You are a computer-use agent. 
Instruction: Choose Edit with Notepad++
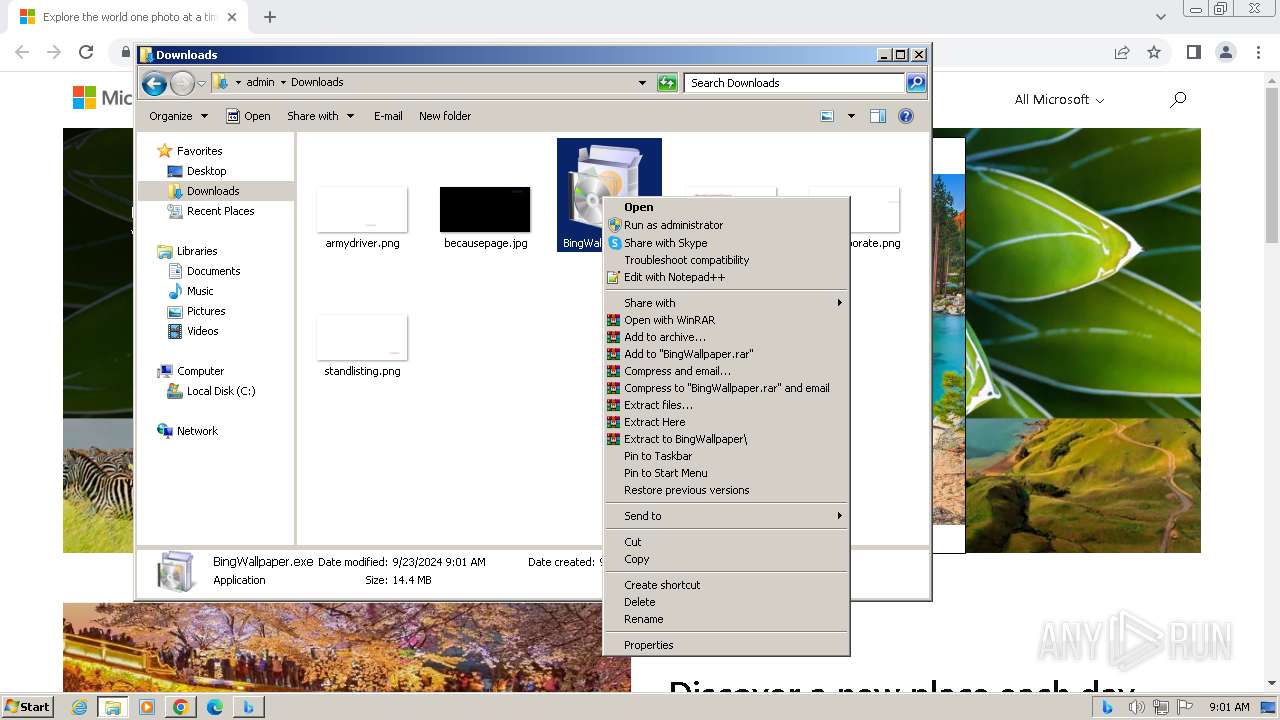click(x=727, y=277)
